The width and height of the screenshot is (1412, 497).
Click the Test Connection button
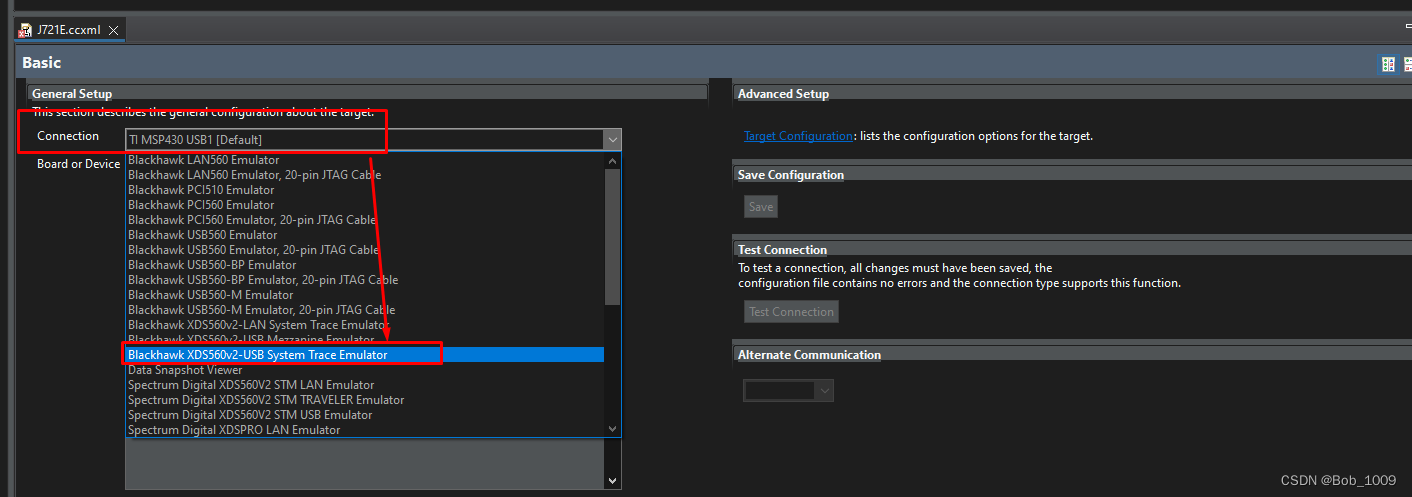coord(791,312)
